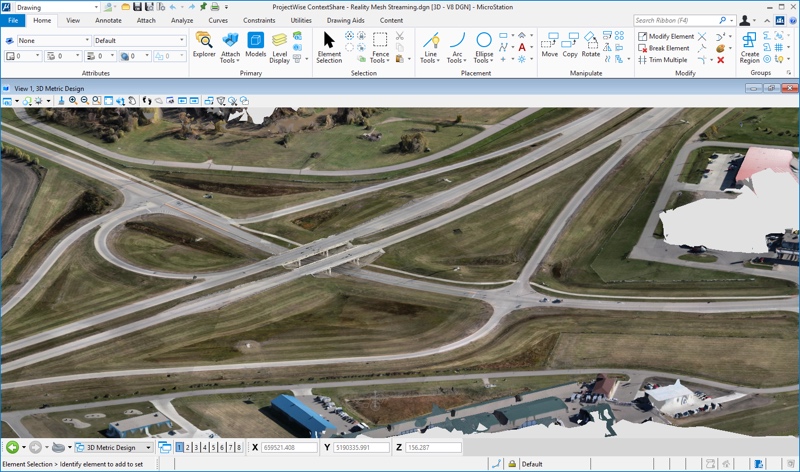The image size is (800, 472).
Task: Click the Modify Element button
Action: 666,36
